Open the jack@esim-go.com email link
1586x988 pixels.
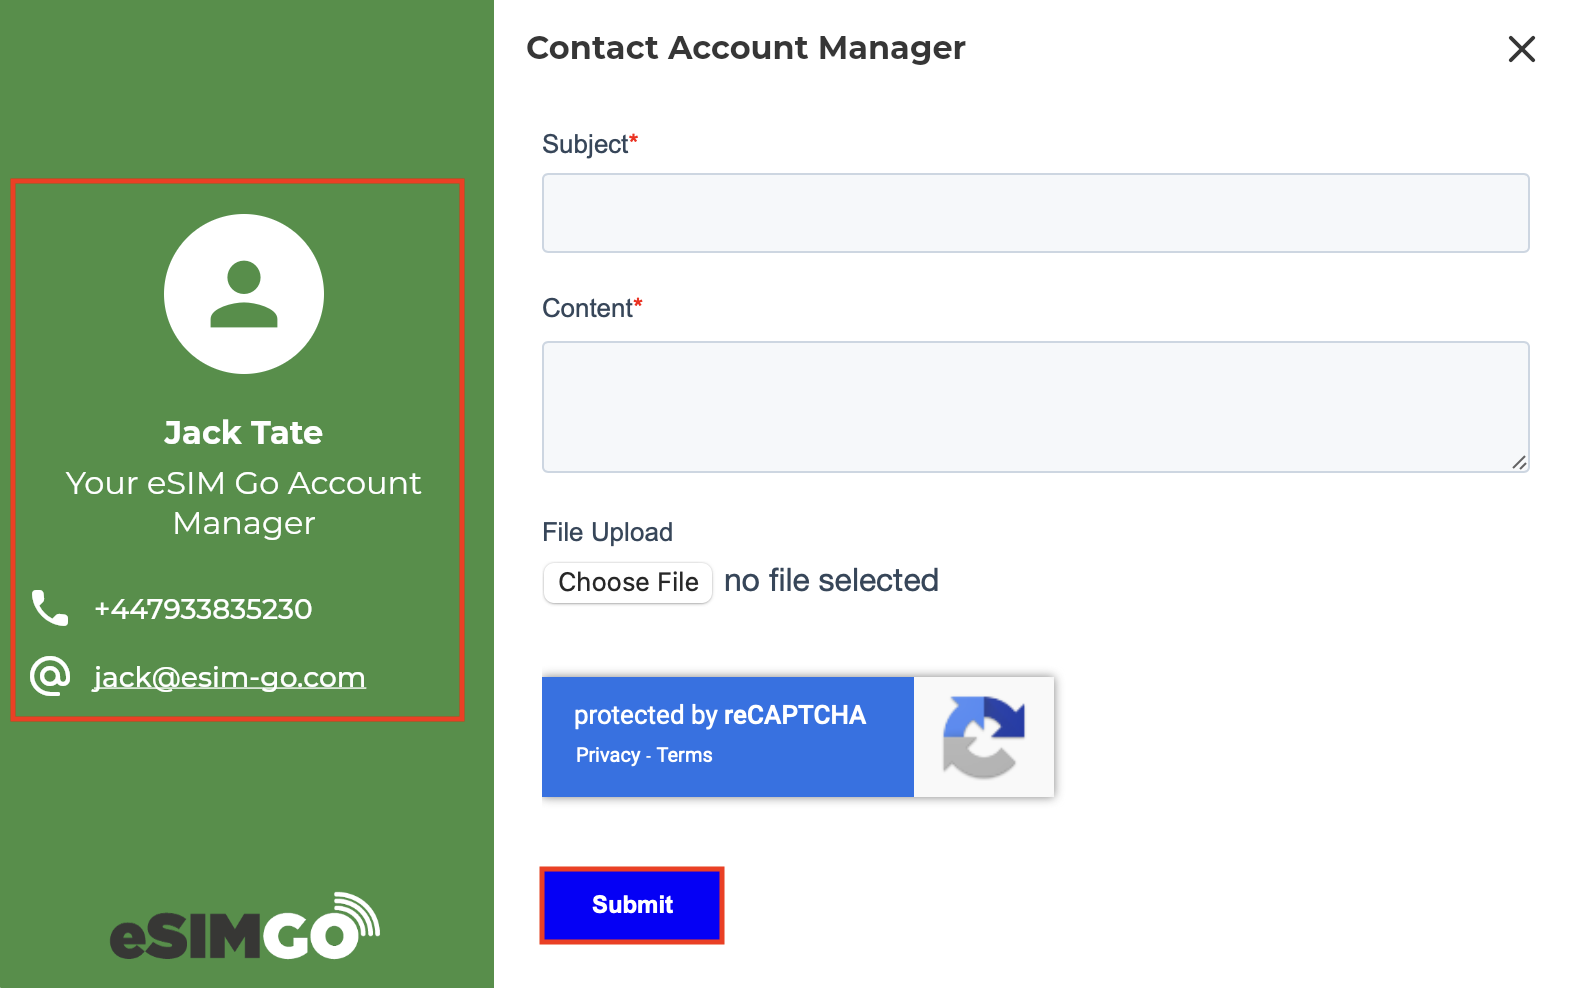click(x=229, y=677)
